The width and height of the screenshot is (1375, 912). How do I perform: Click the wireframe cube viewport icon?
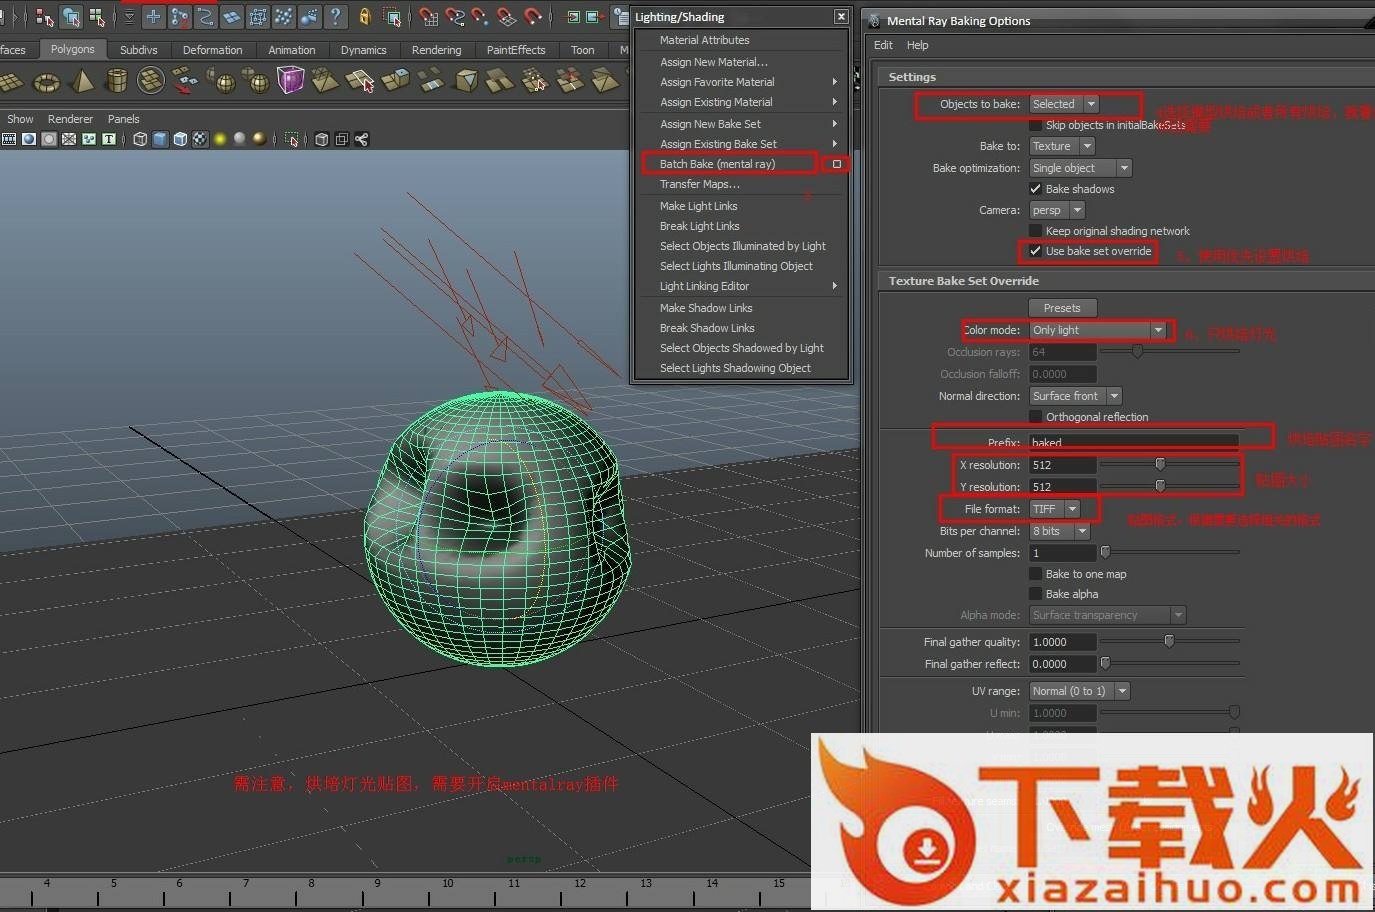pyautogui.click(x=140, y=139)
